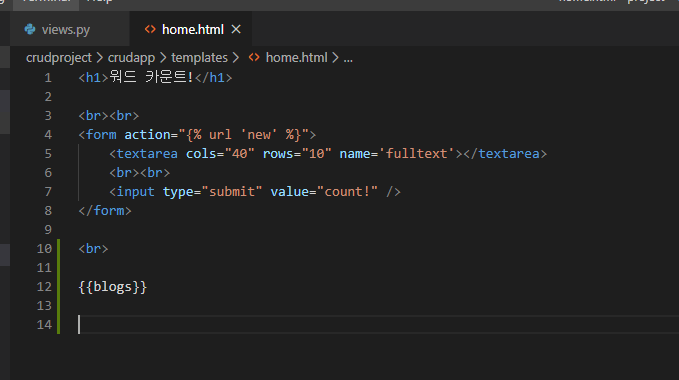Click the 'fulltext' name value
Viewport: 679px width, 380px height.
pos(417,154)
